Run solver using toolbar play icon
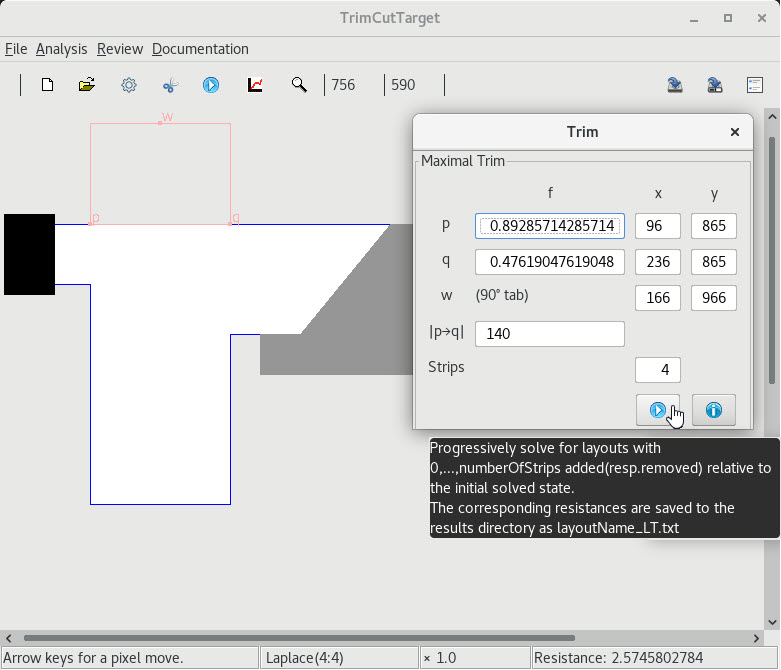The image size is (781, 670). click(211, 85)
